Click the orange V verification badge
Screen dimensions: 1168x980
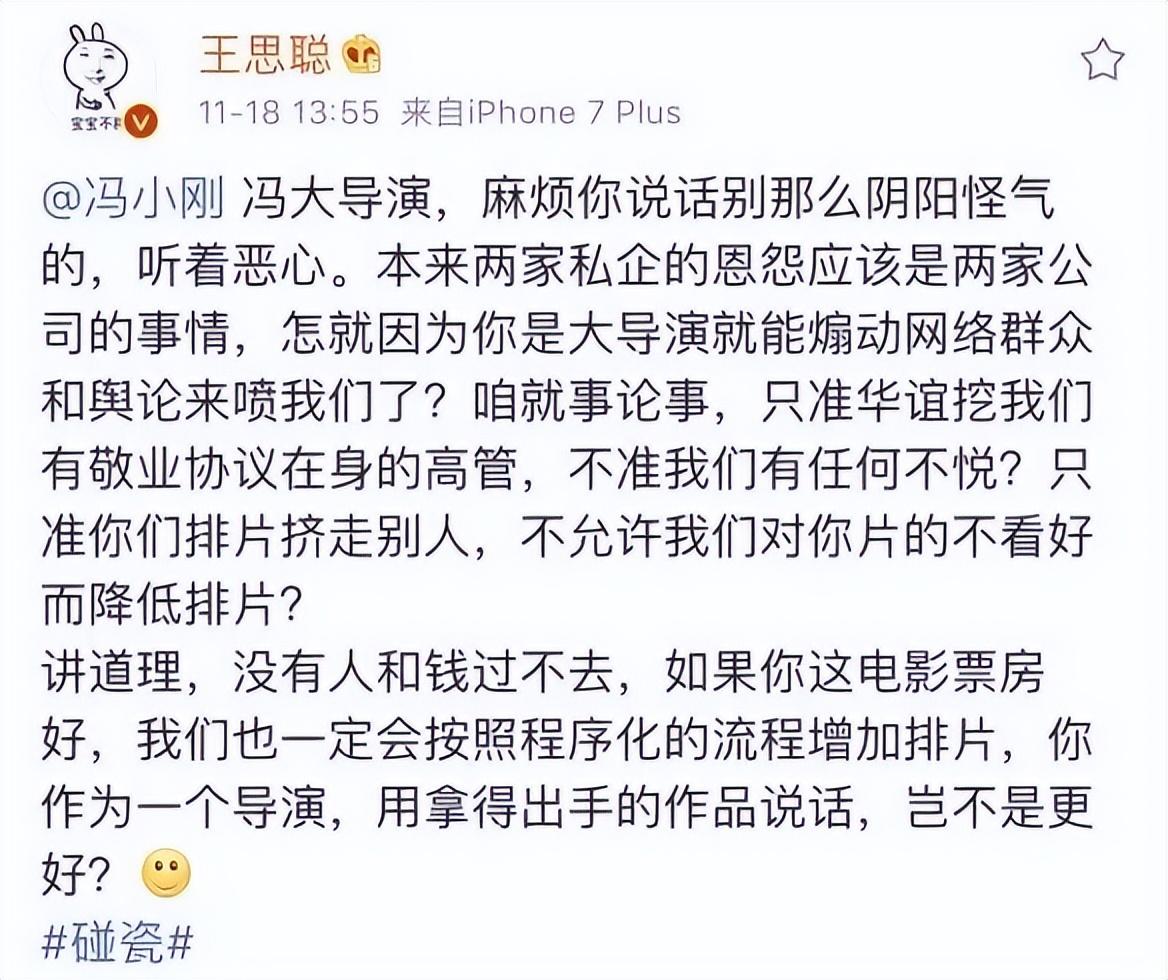coord(138,122)
